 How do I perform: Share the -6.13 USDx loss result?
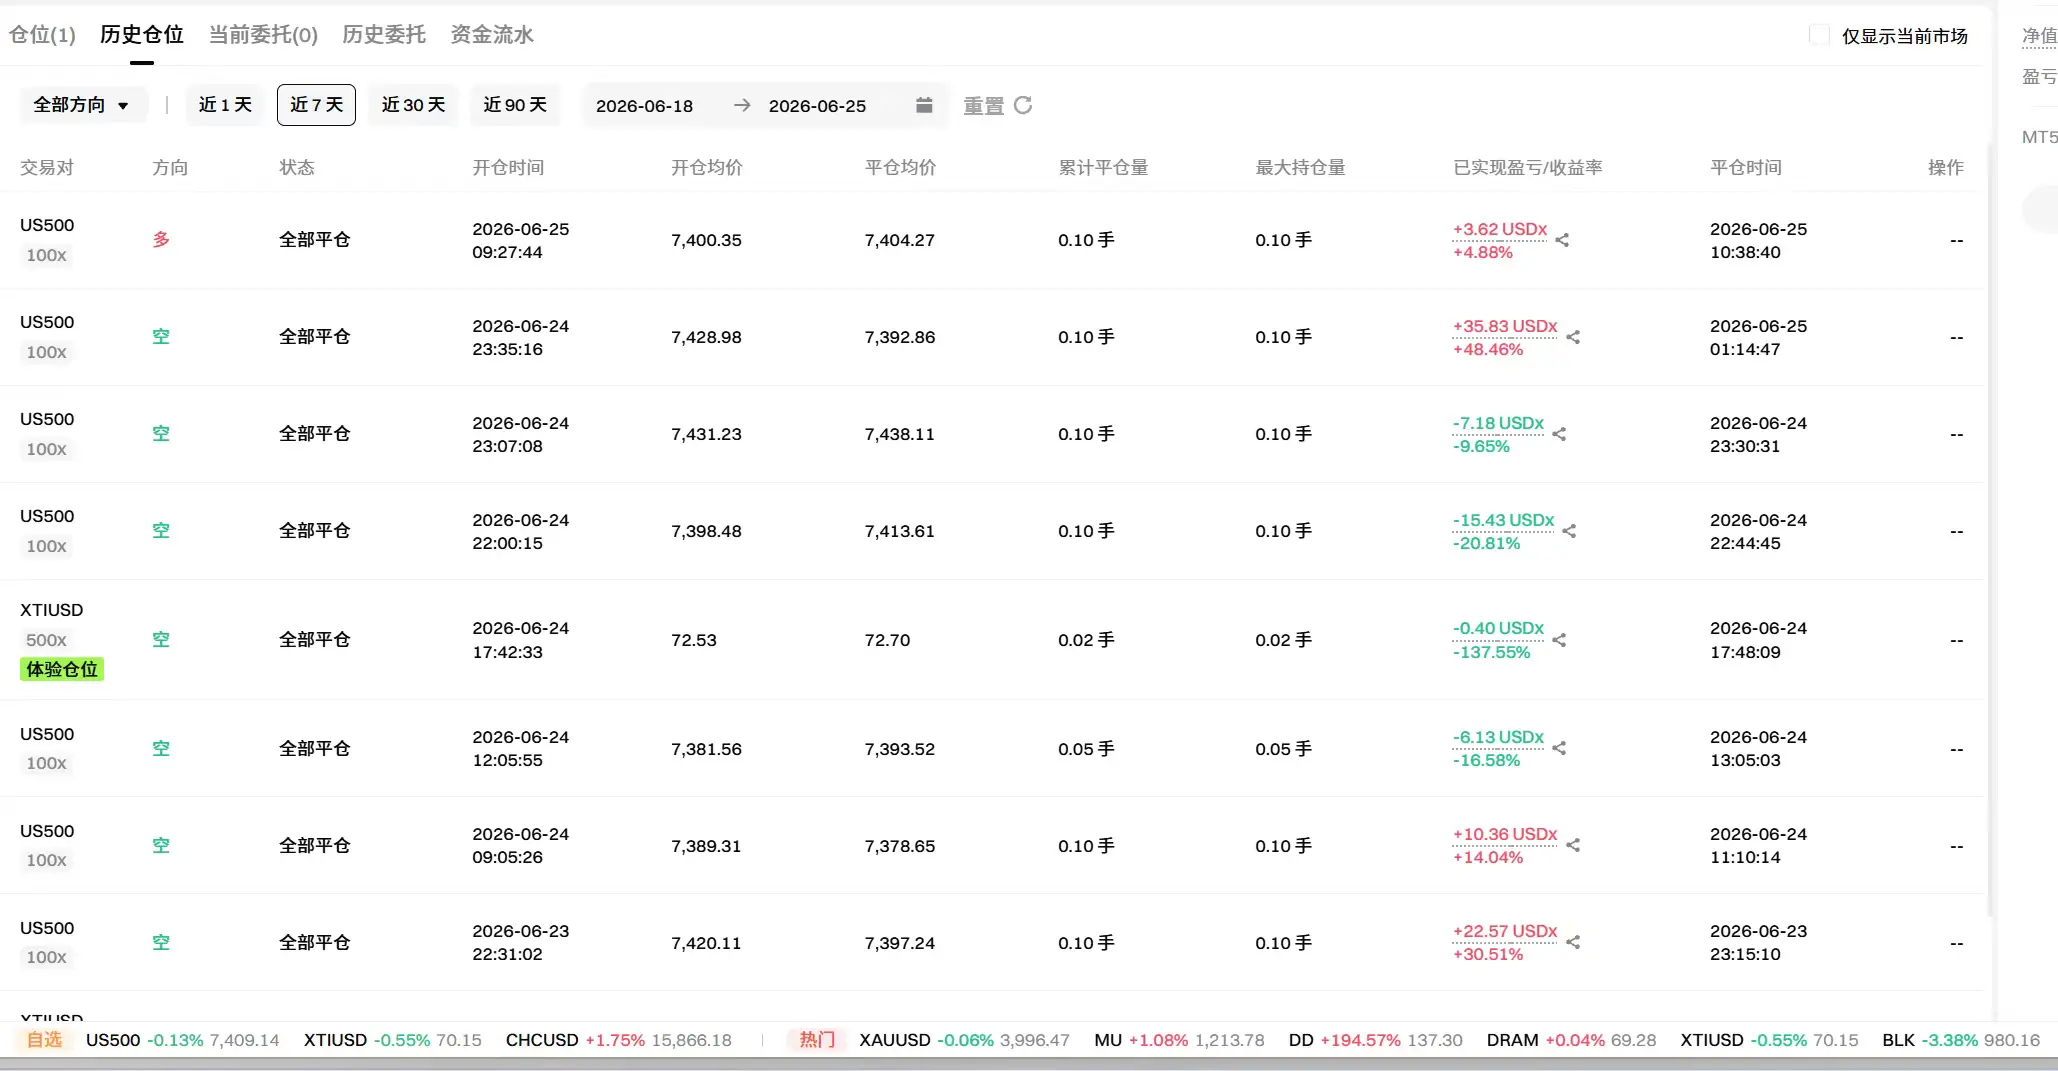(x=1559, y=748)
